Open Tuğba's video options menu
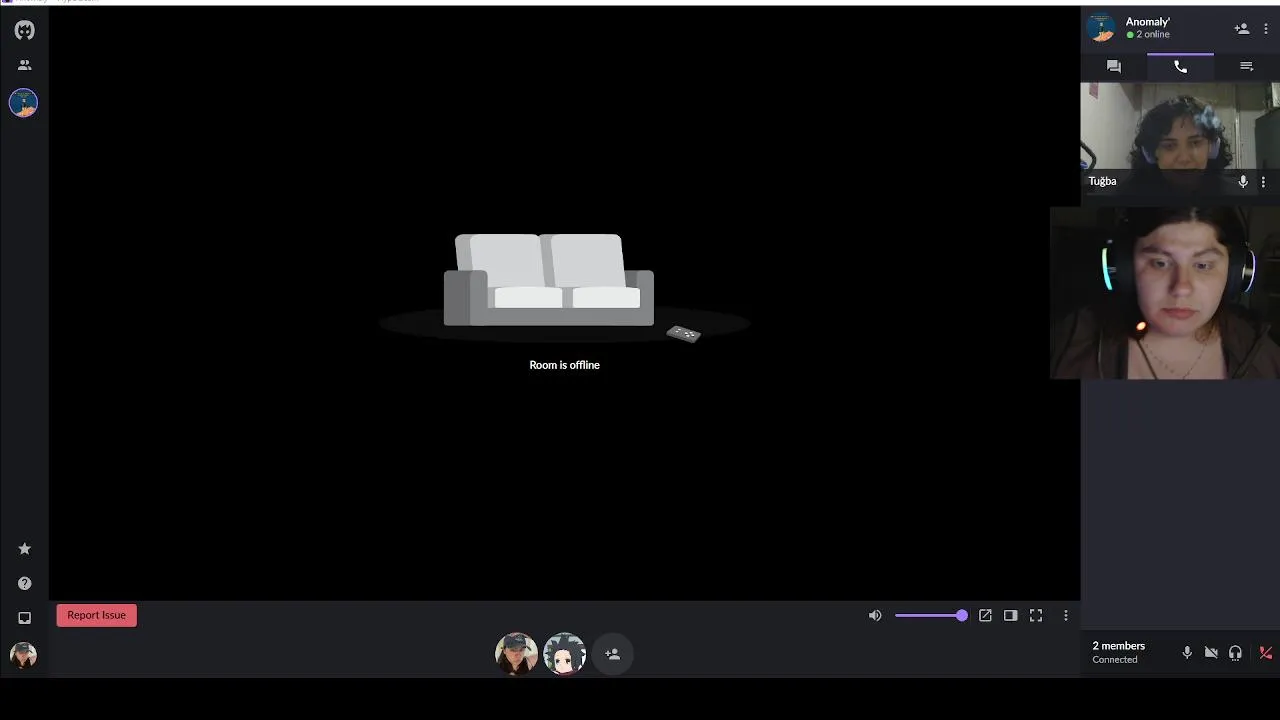 pyautogui.click(x=1263, y=182)
